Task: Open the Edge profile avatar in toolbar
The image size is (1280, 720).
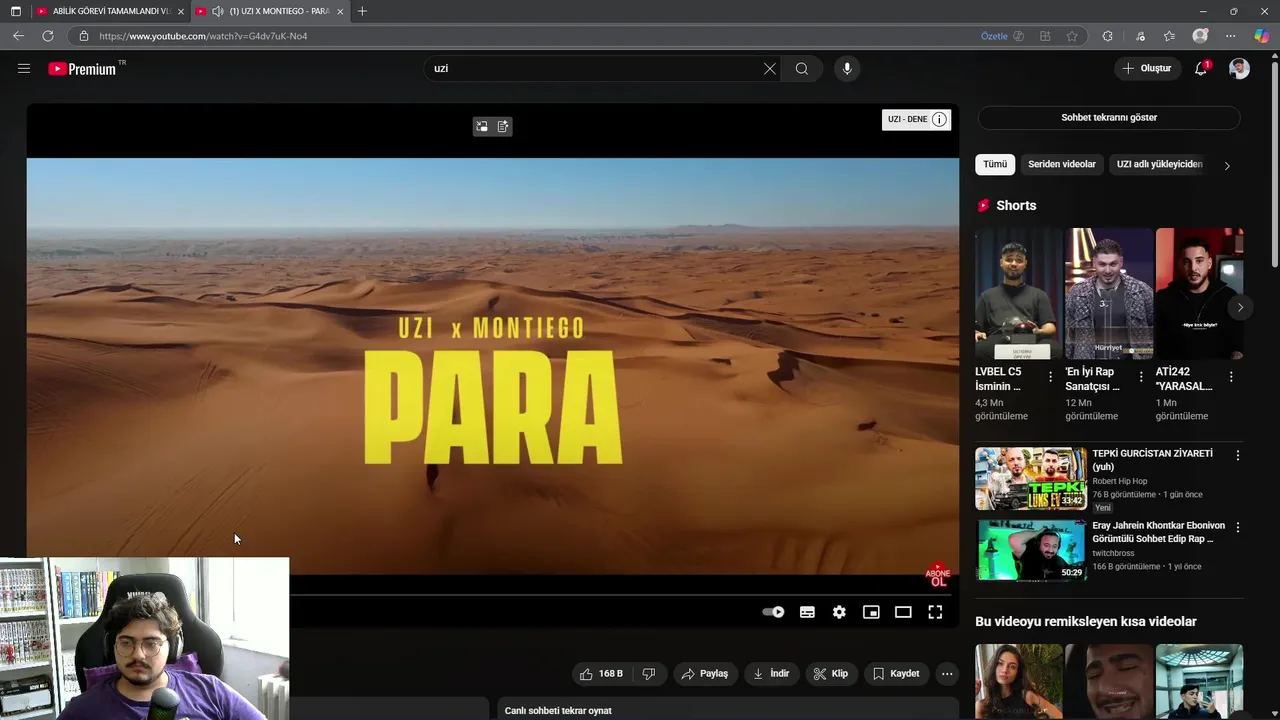Action: coord(1200,36)
